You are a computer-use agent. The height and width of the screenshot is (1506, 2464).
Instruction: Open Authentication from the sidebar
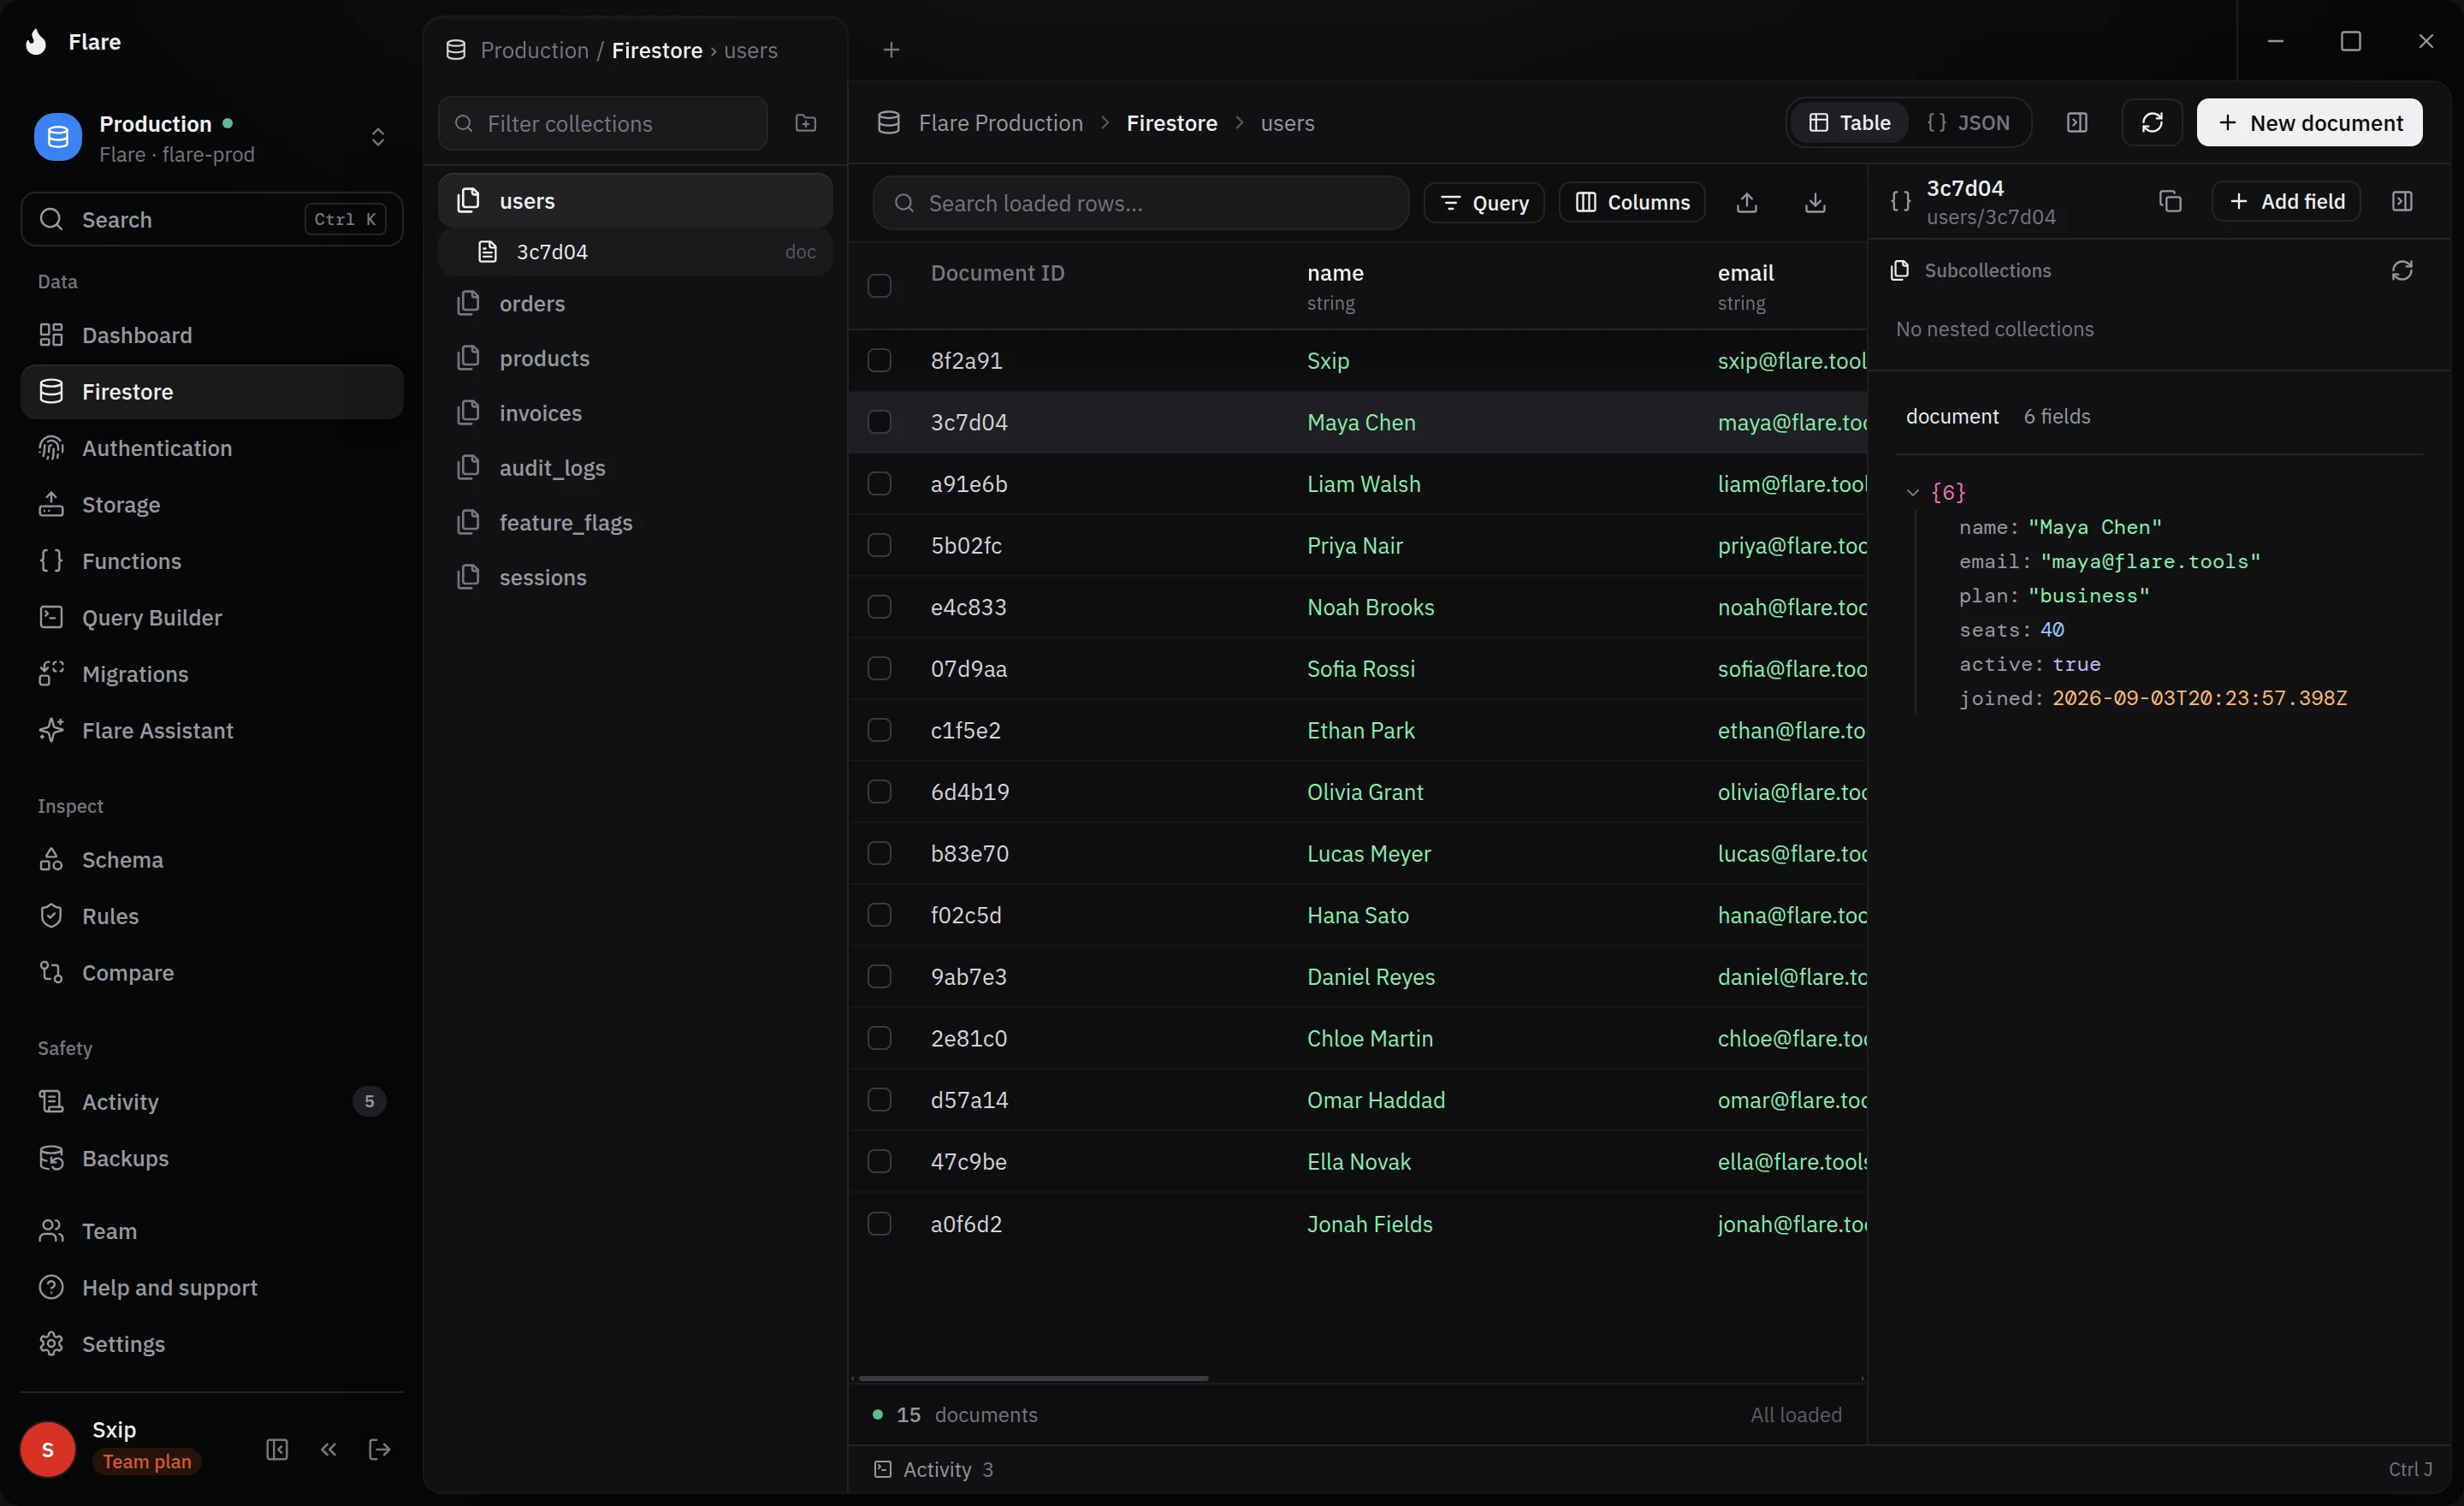pyautogui.click(x=212, y=448)
